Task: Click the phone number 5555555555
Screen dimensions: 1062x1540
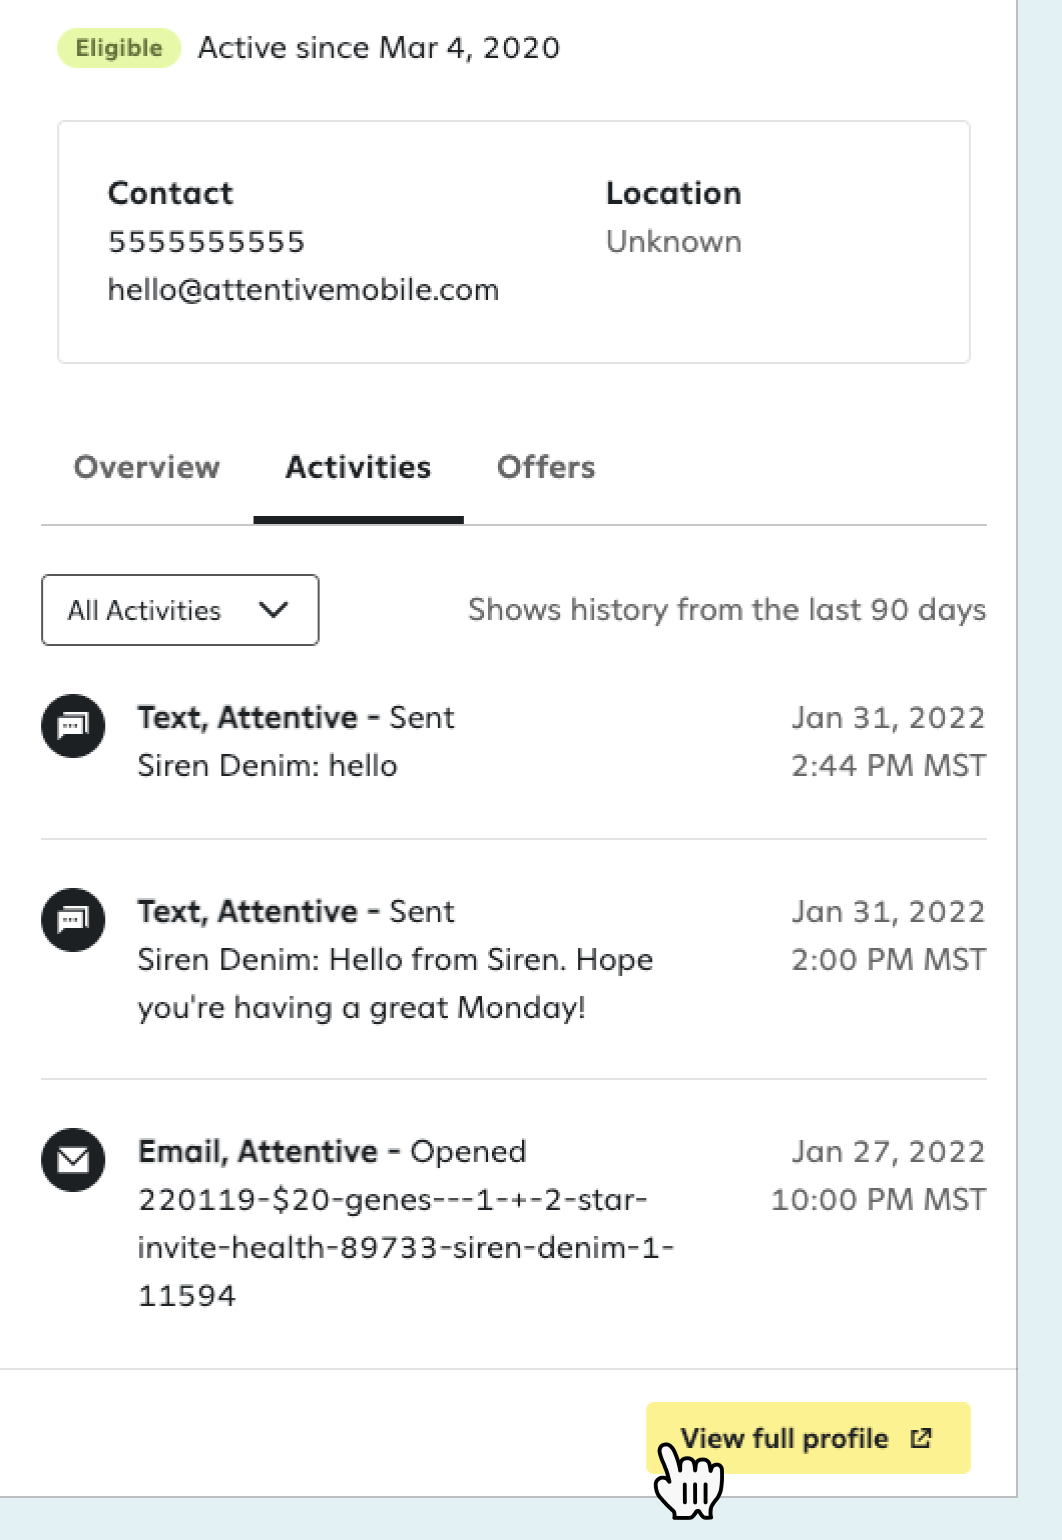Action: [206, 242]
